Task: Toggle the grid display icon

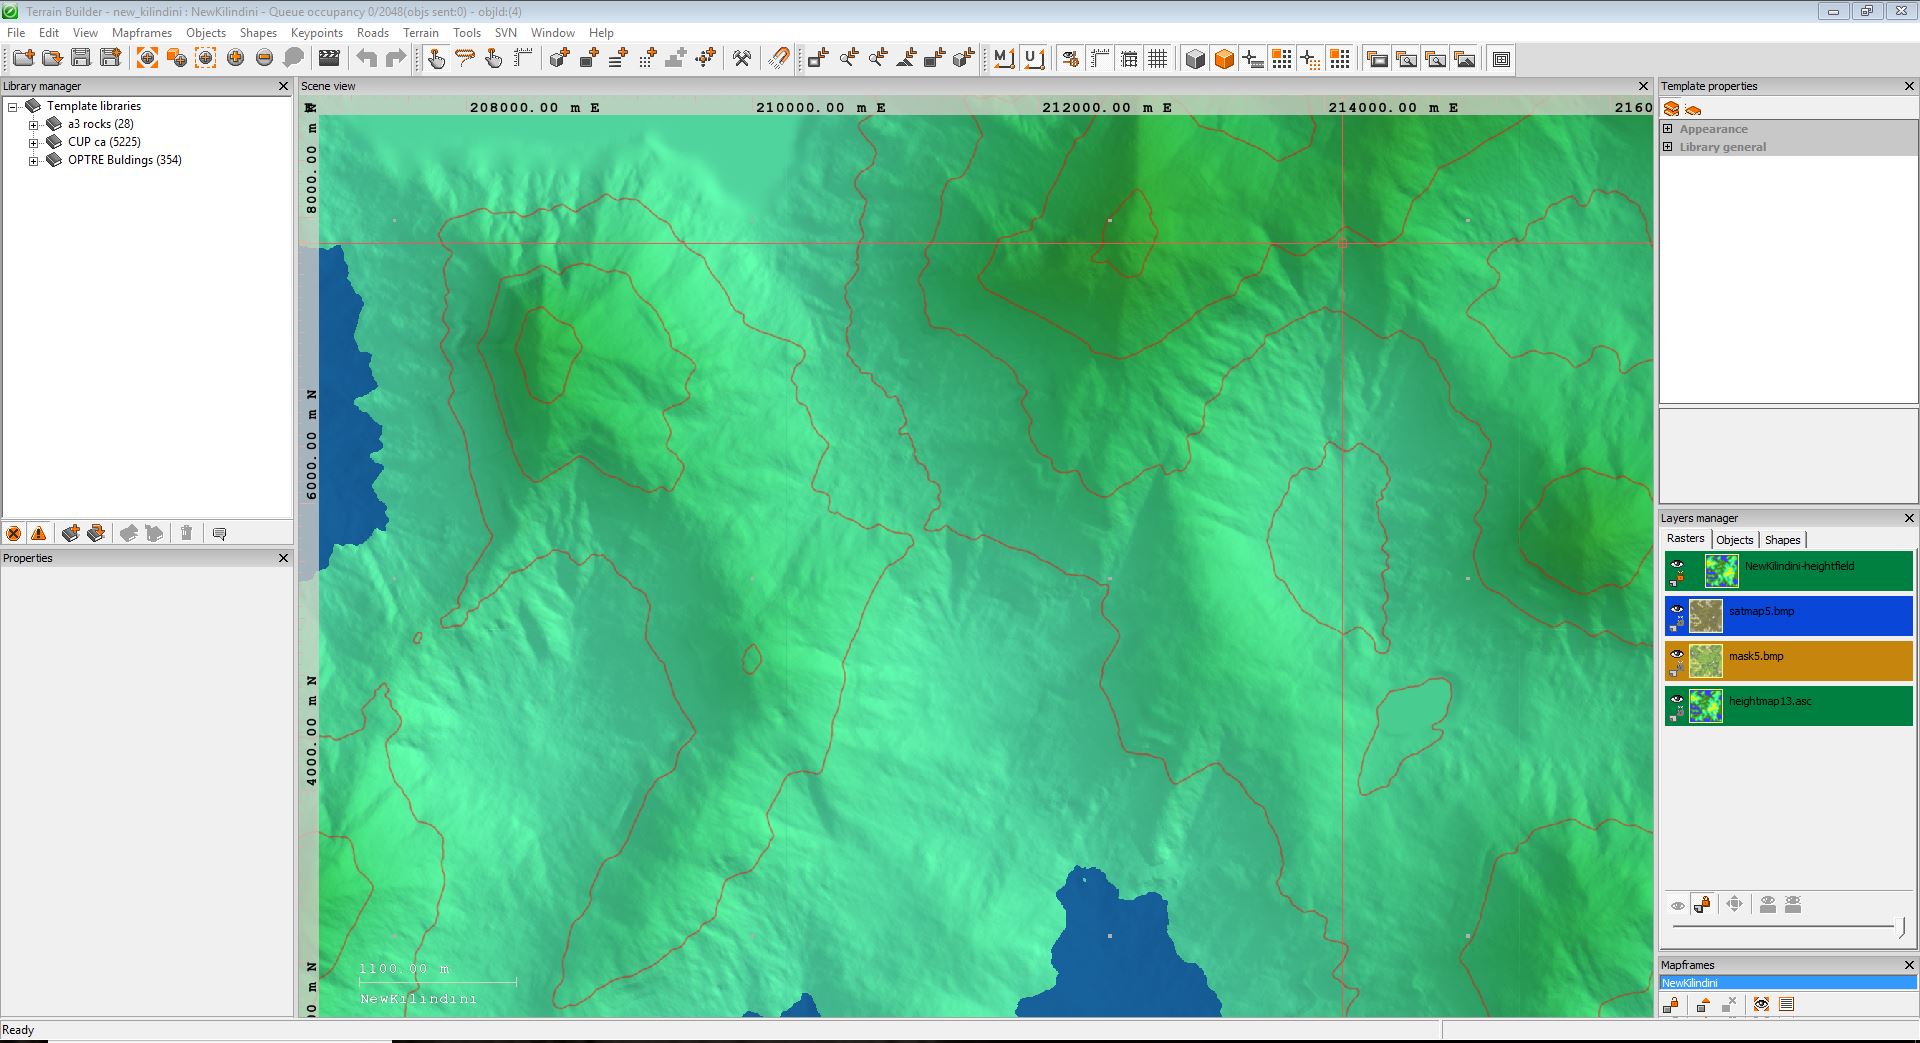Action: point(1158,58)
